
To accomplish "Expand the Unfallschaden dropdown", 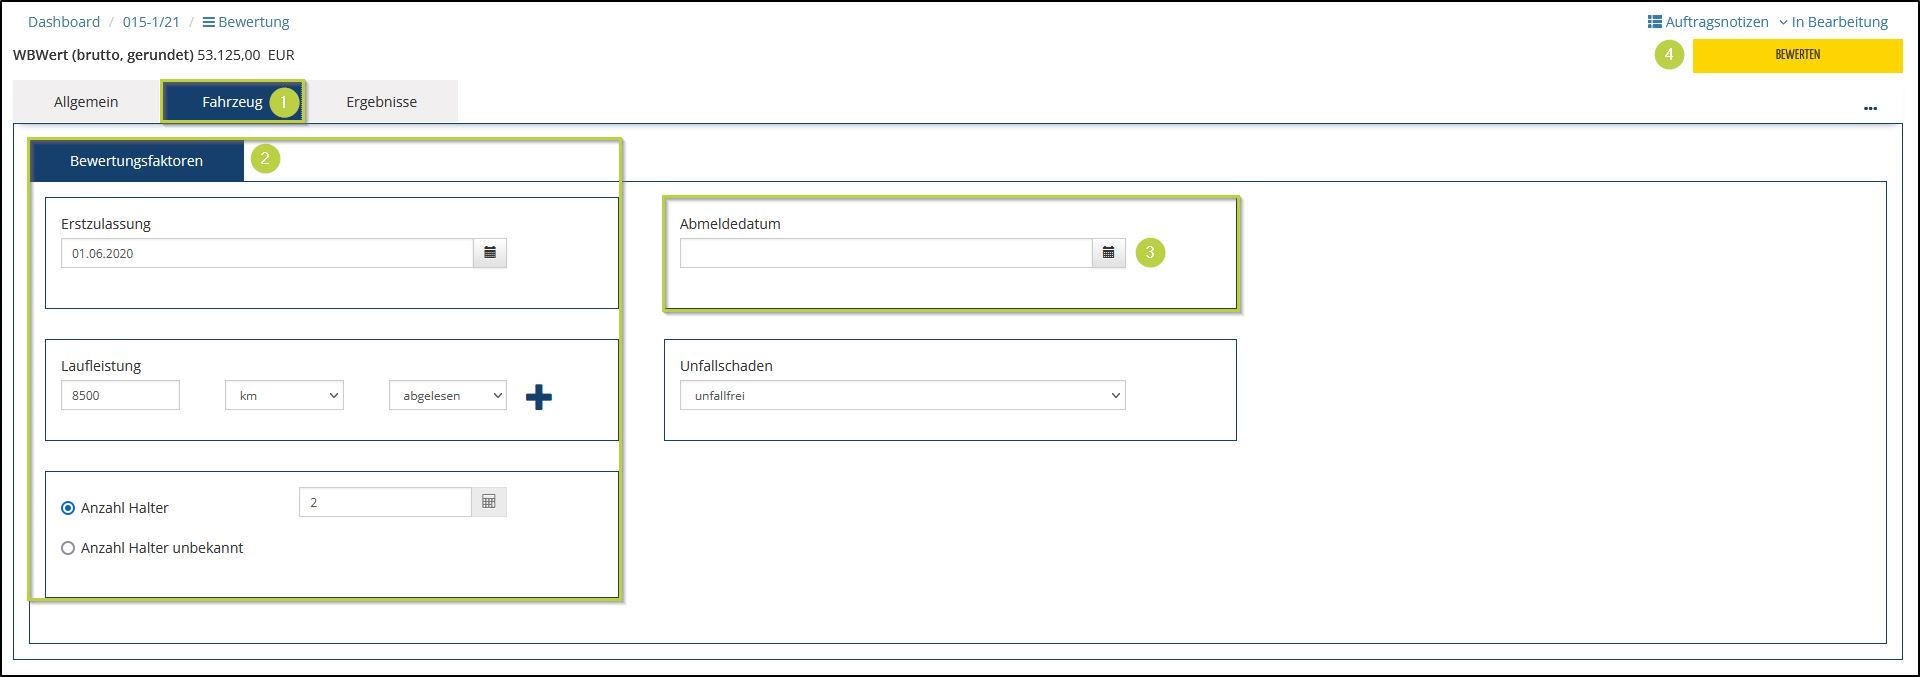I will pos(902,396).
